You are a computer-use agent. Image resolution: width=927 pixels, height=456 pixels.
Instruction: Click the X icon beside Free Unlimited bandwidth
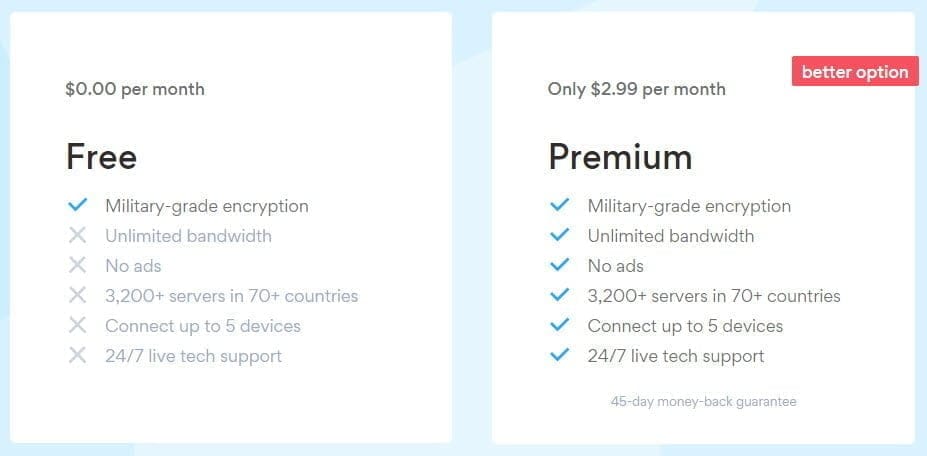pyautogui.click(x=78, y=236)
